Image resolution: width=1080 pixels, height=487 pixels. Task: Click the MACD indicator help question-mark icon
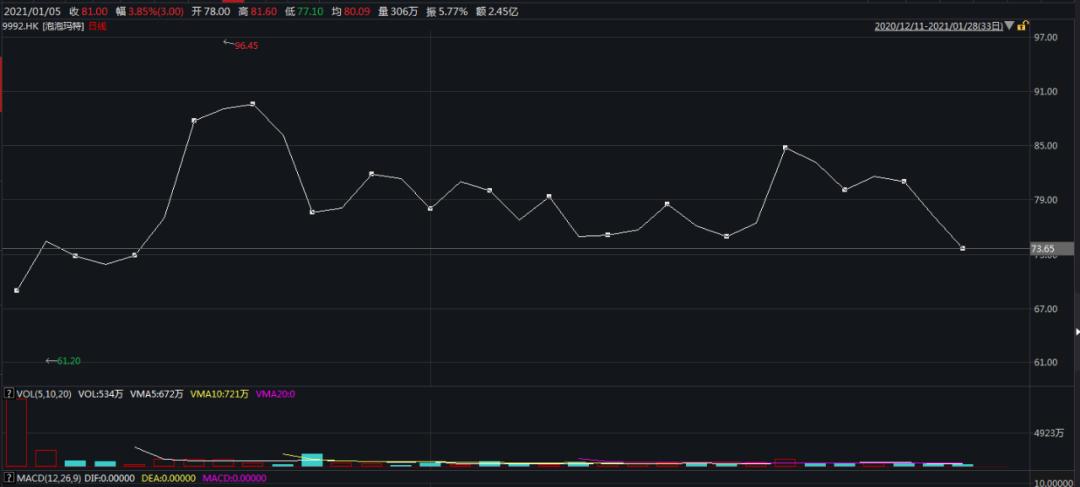pyautogui.click(x=9, y=477)
